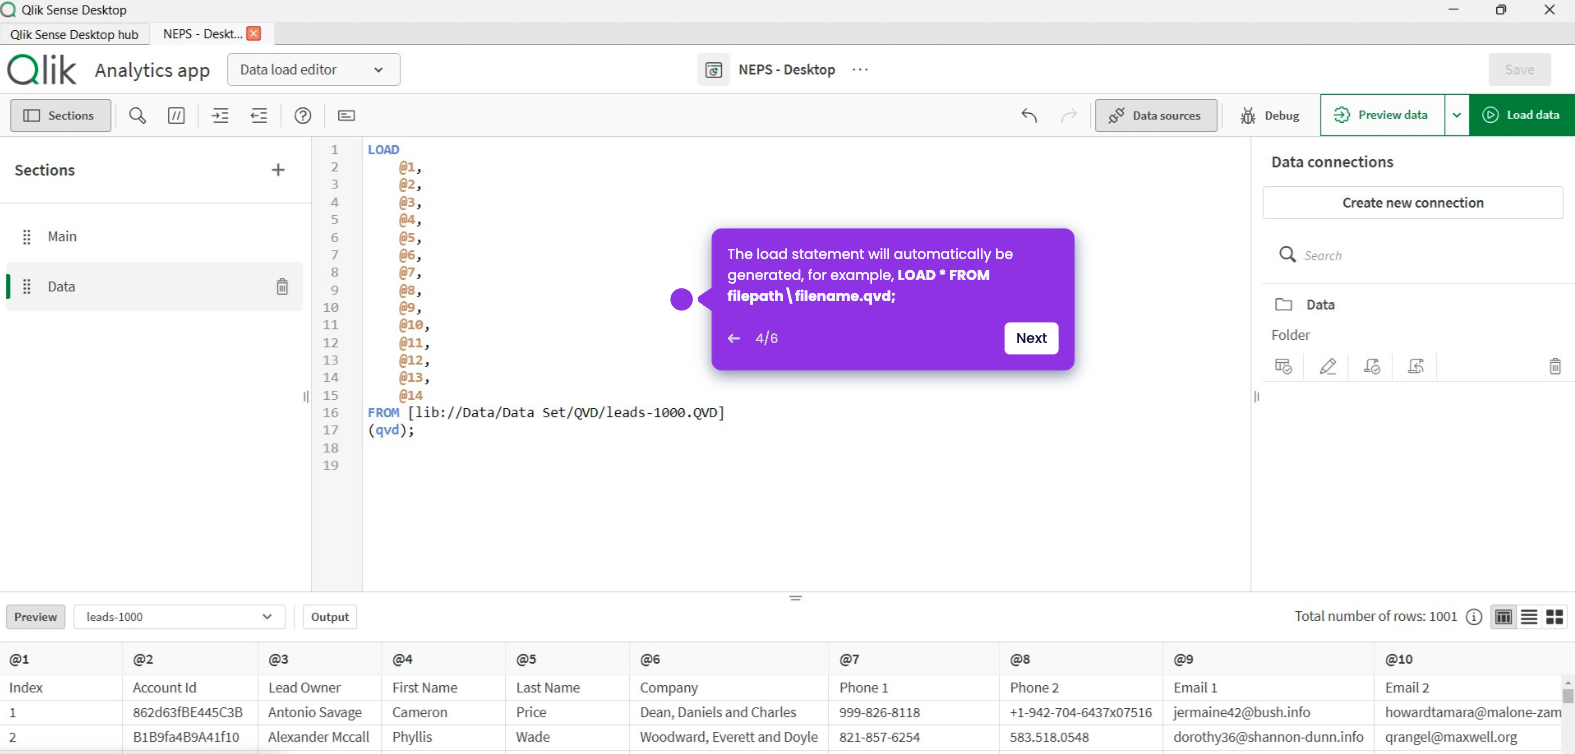Add a new section with plus icon
The image size is (1575, 754).
278,170
